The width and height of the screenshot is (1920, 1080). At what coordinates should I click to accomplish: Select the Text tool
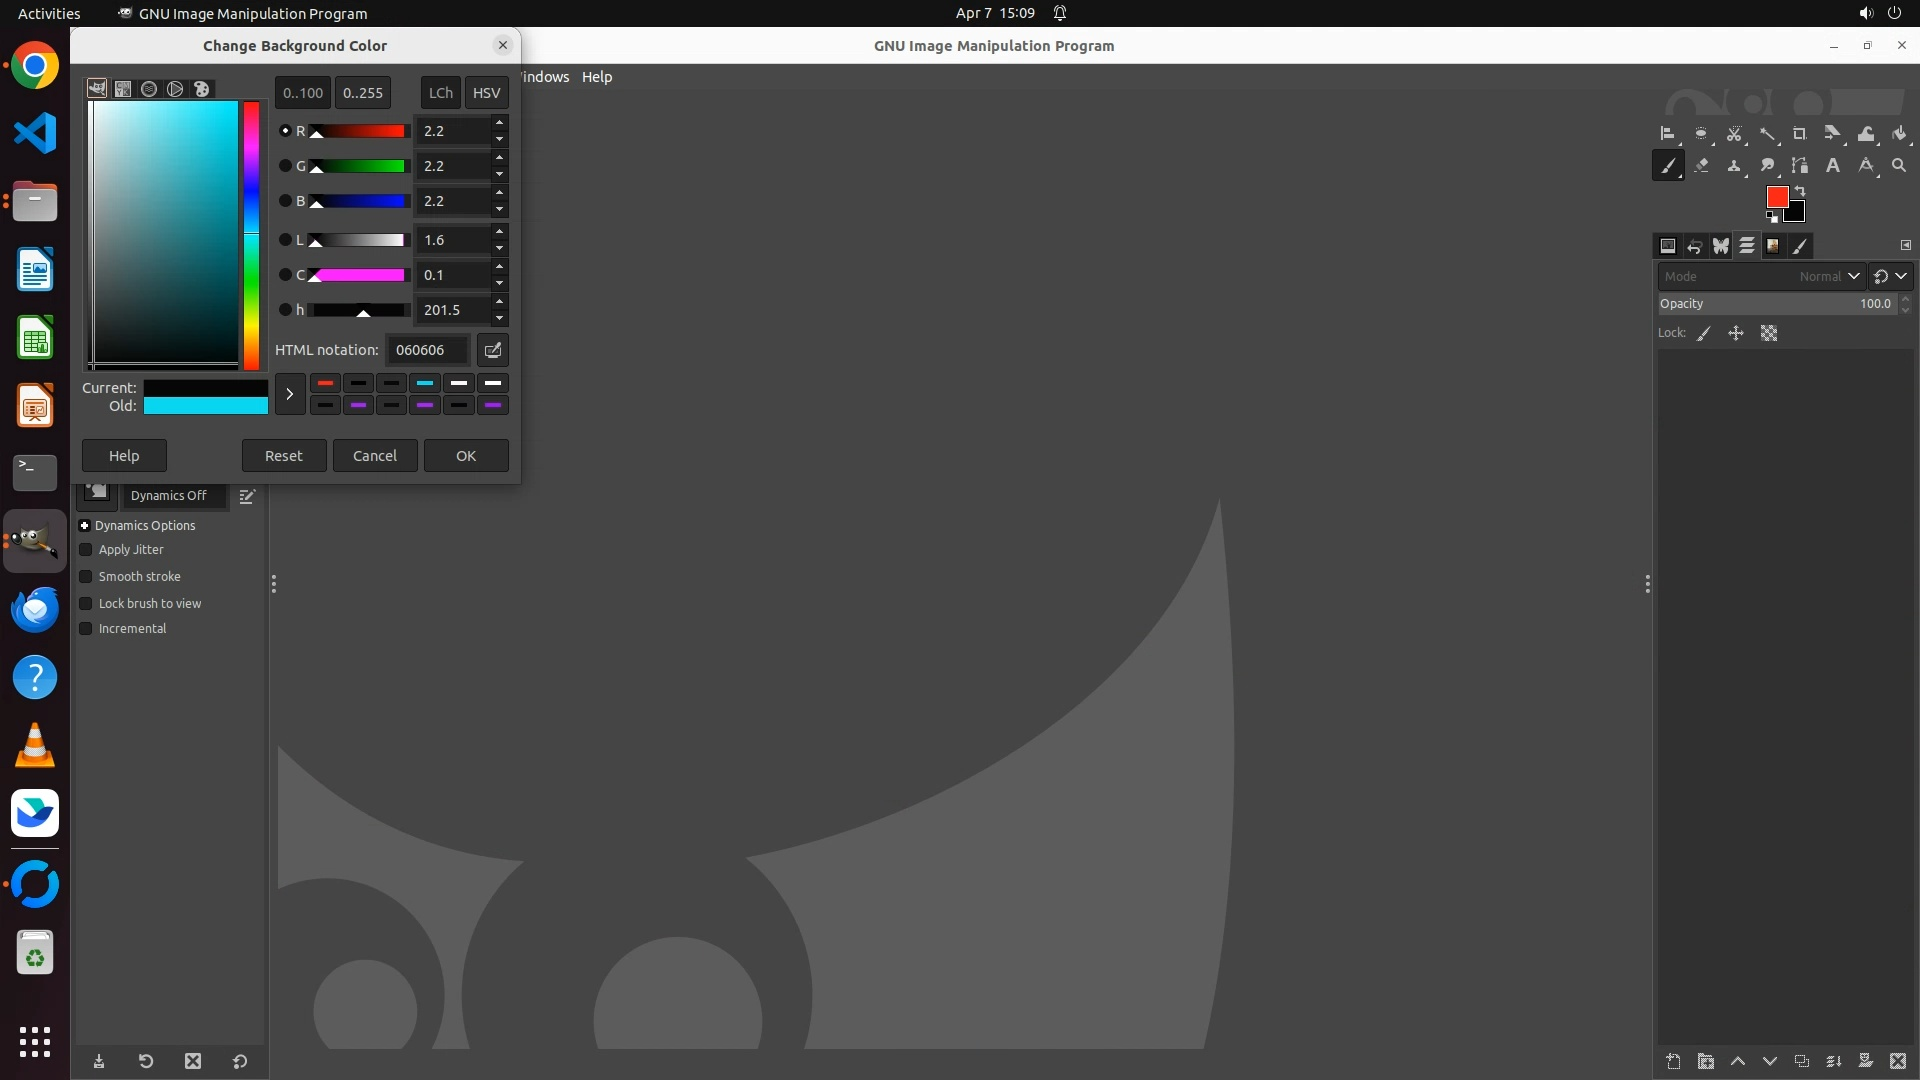1833,166
